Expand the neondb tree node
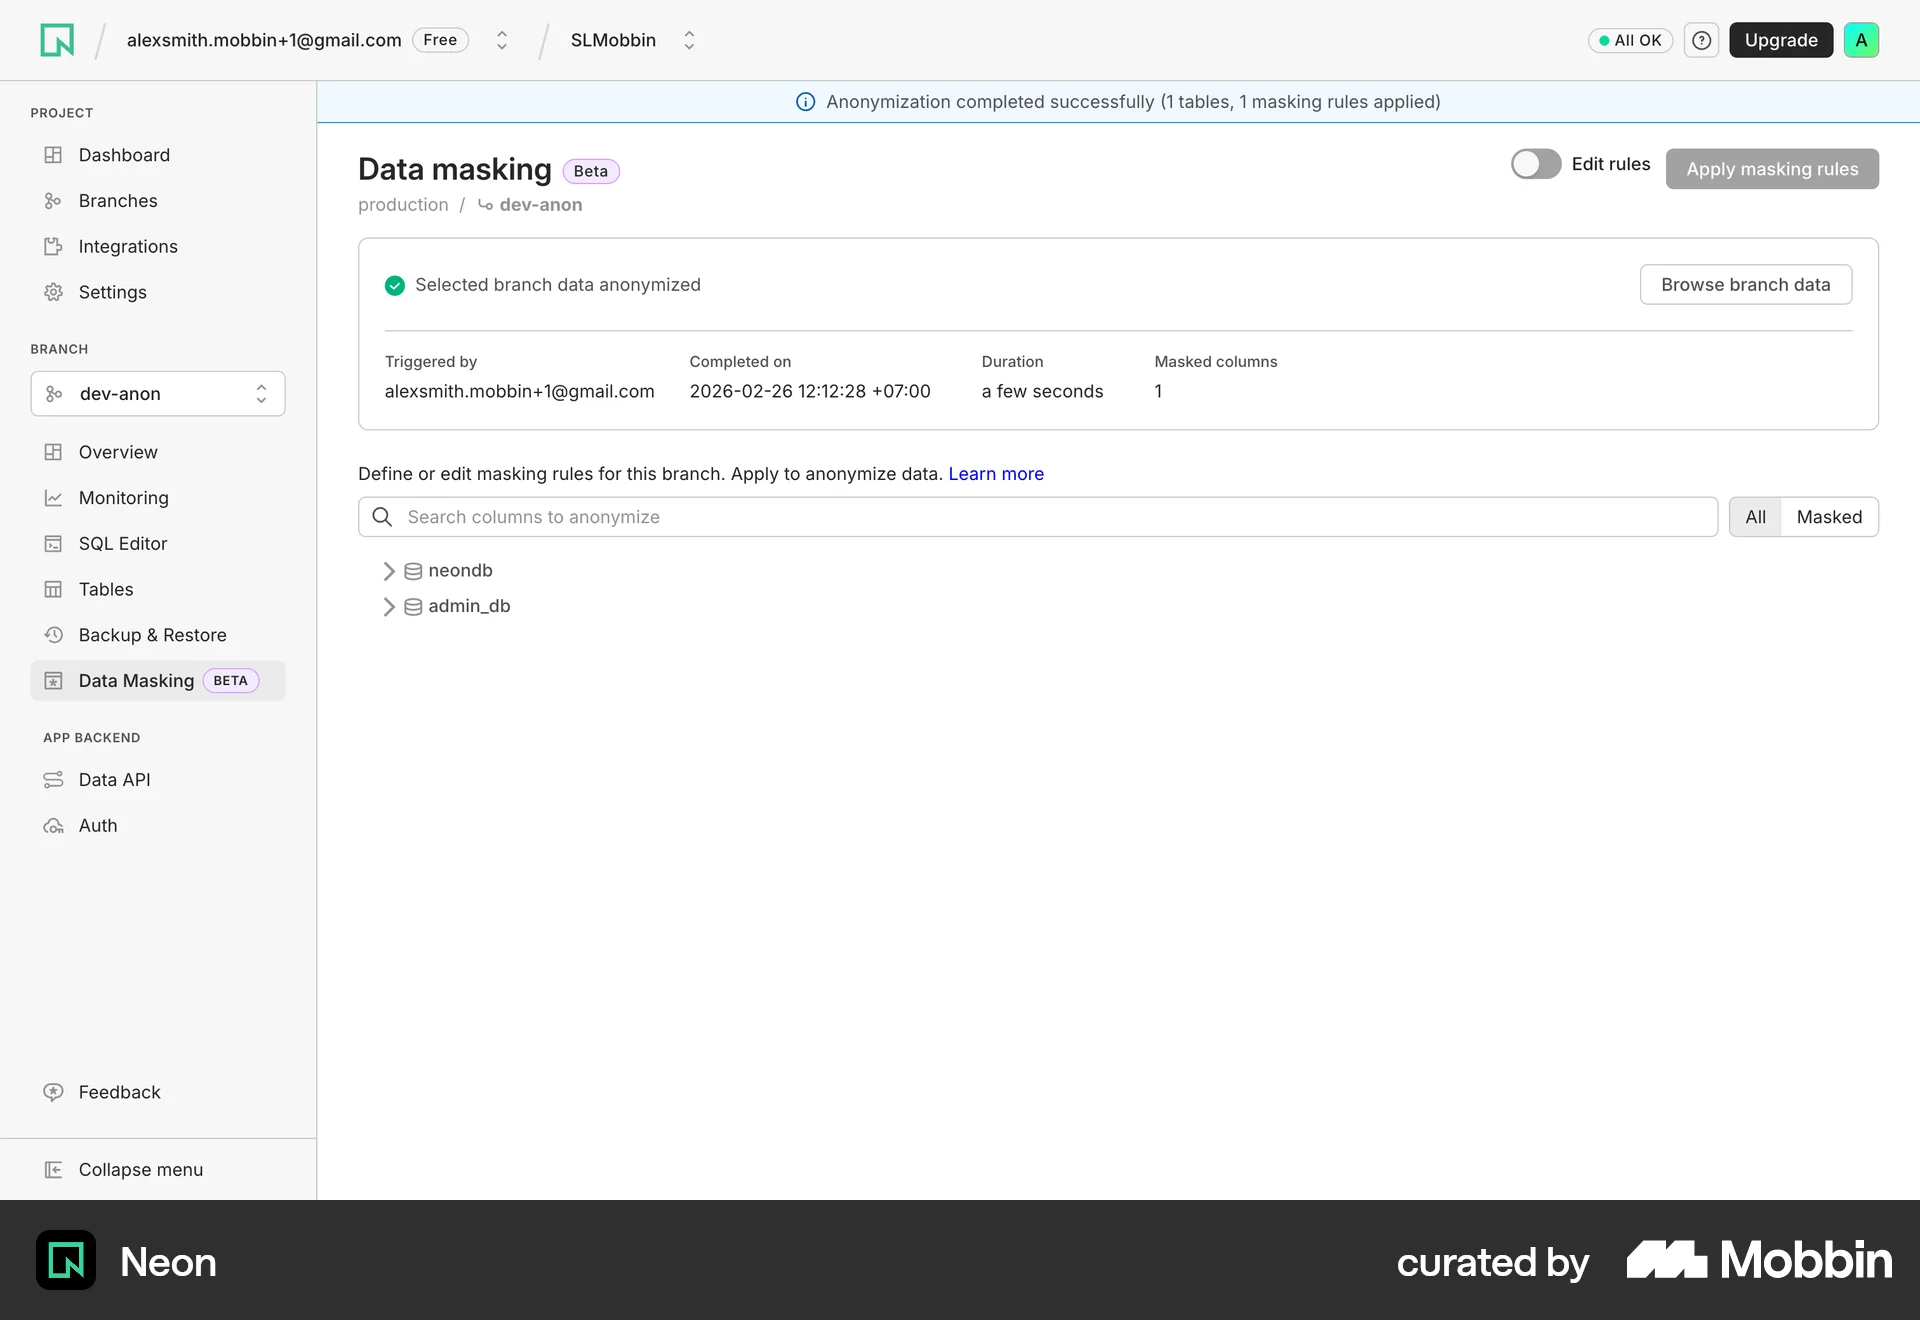 click(x=389, y=571)
